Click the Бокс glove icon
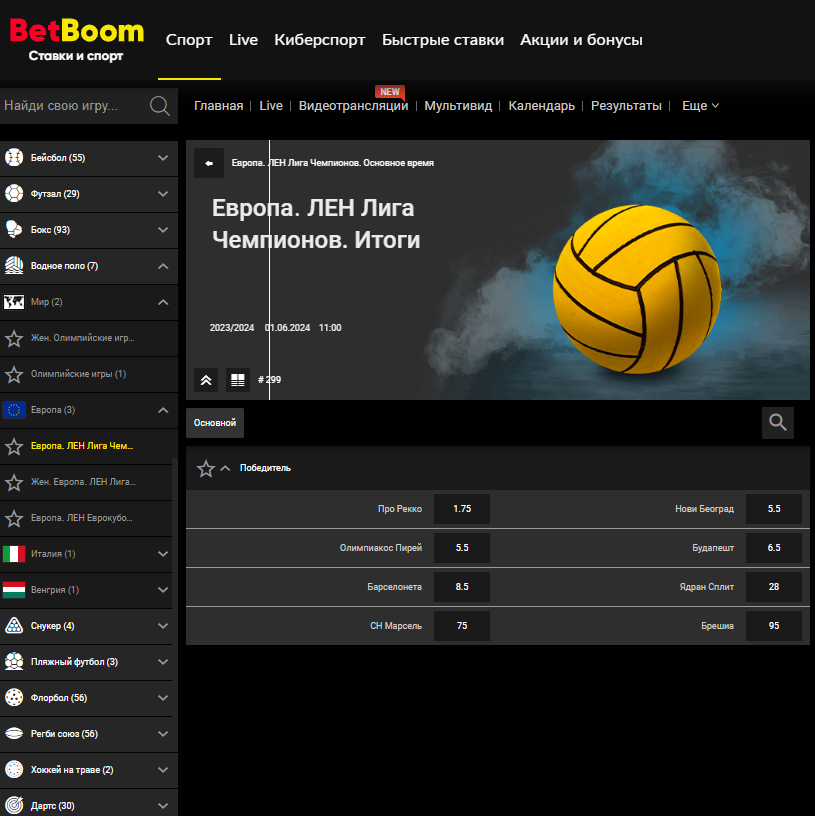Screen dimensions: 815x816 (x=14, y=229)
